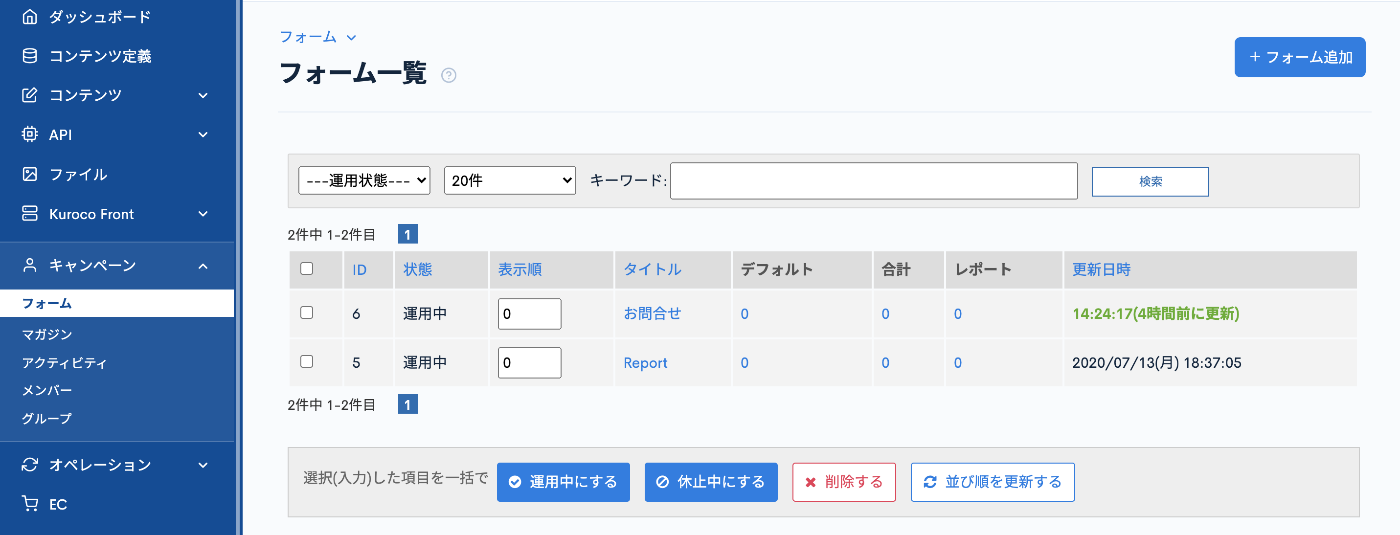
Task: Sort table by 更新日時 column header
Action: tap(1102, 269)
